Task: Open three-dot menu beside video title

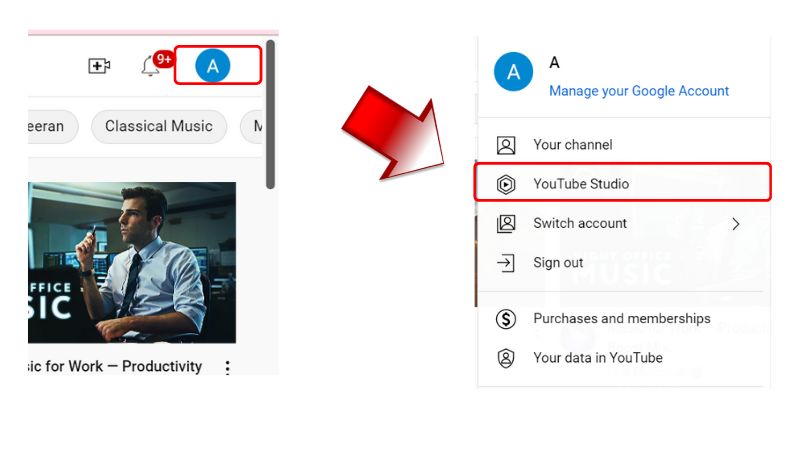Action: [228, 367]
